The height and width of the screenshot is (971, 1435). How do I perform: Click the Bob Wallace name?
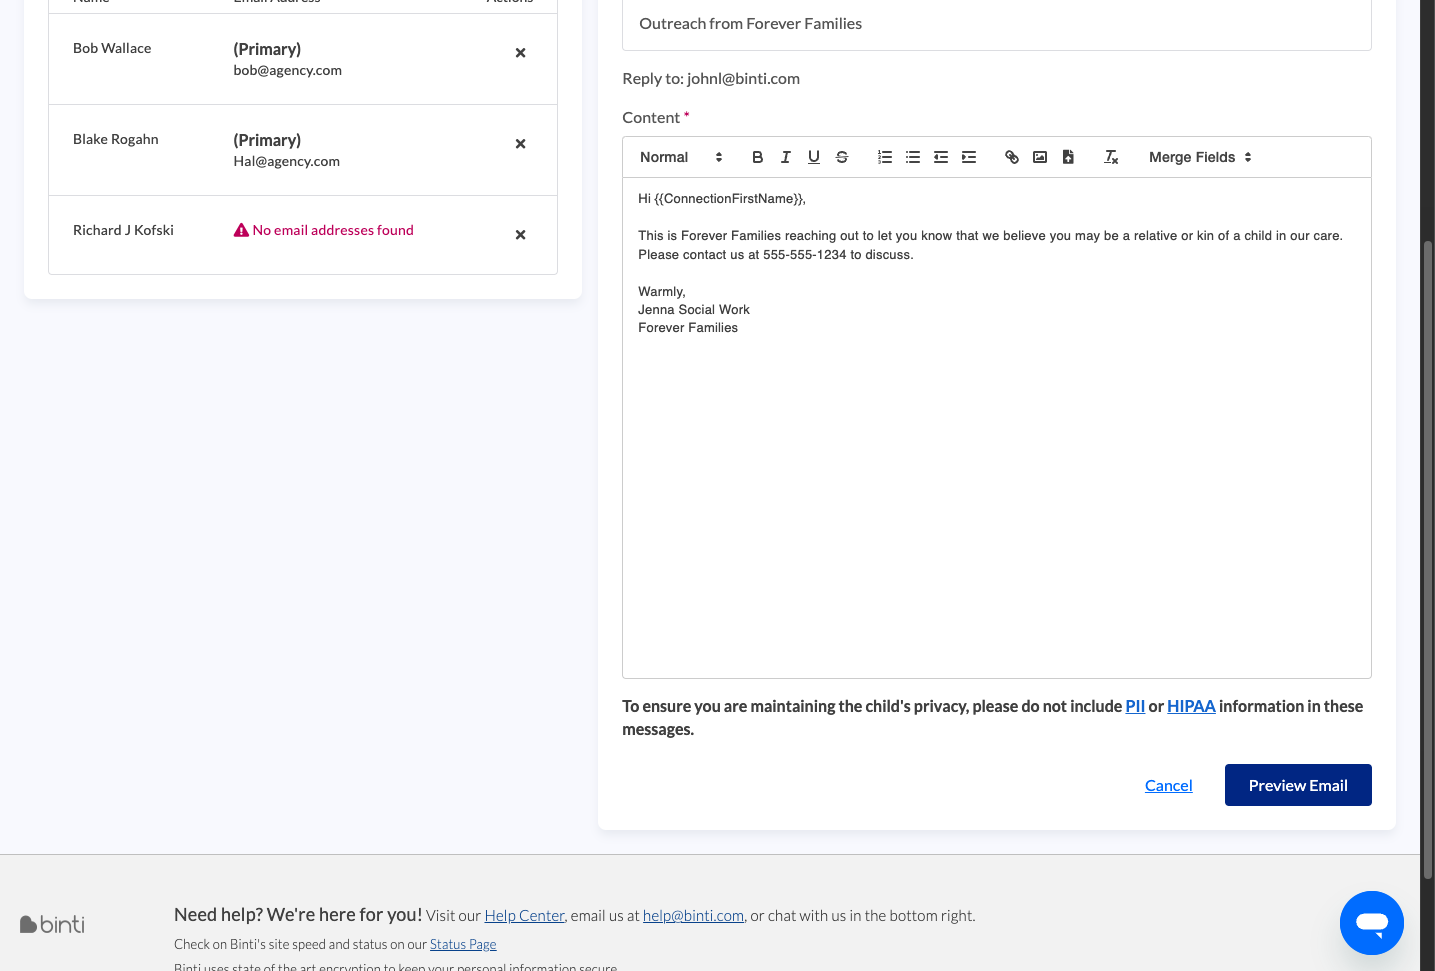pos(112,48)
